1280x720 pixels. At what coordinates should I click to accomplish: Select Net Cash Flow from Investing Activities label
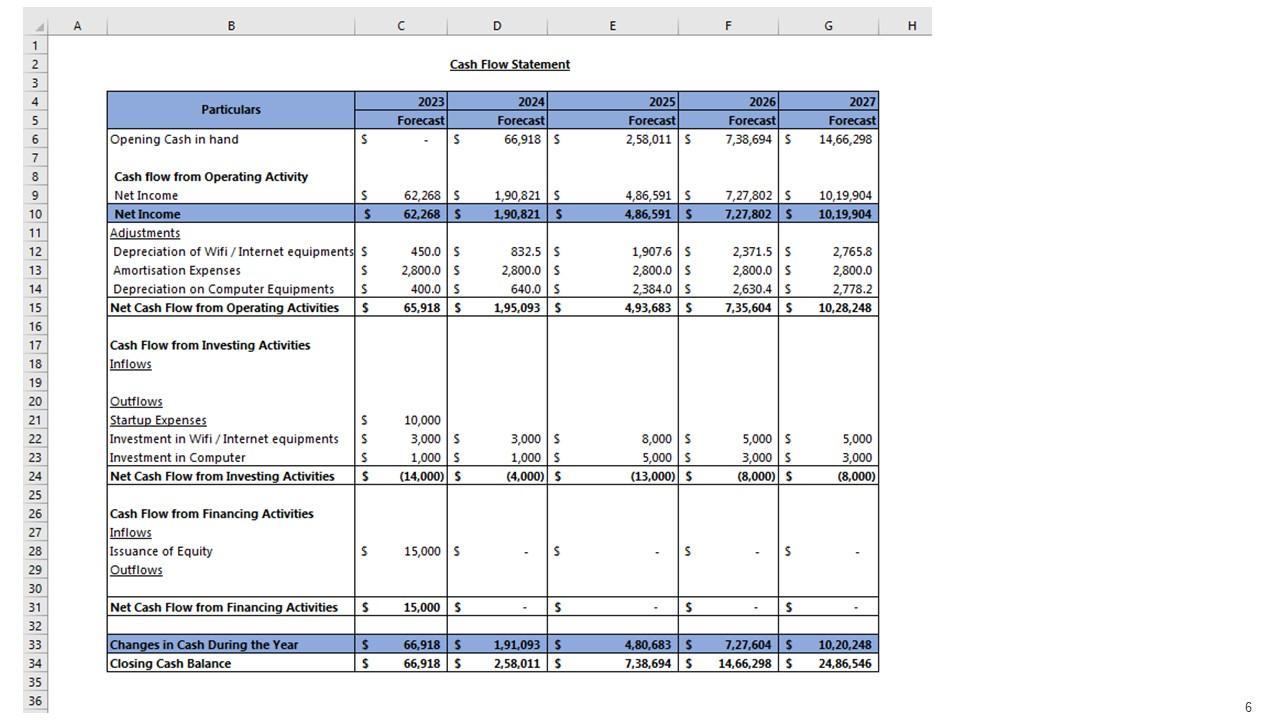(221, 476)
